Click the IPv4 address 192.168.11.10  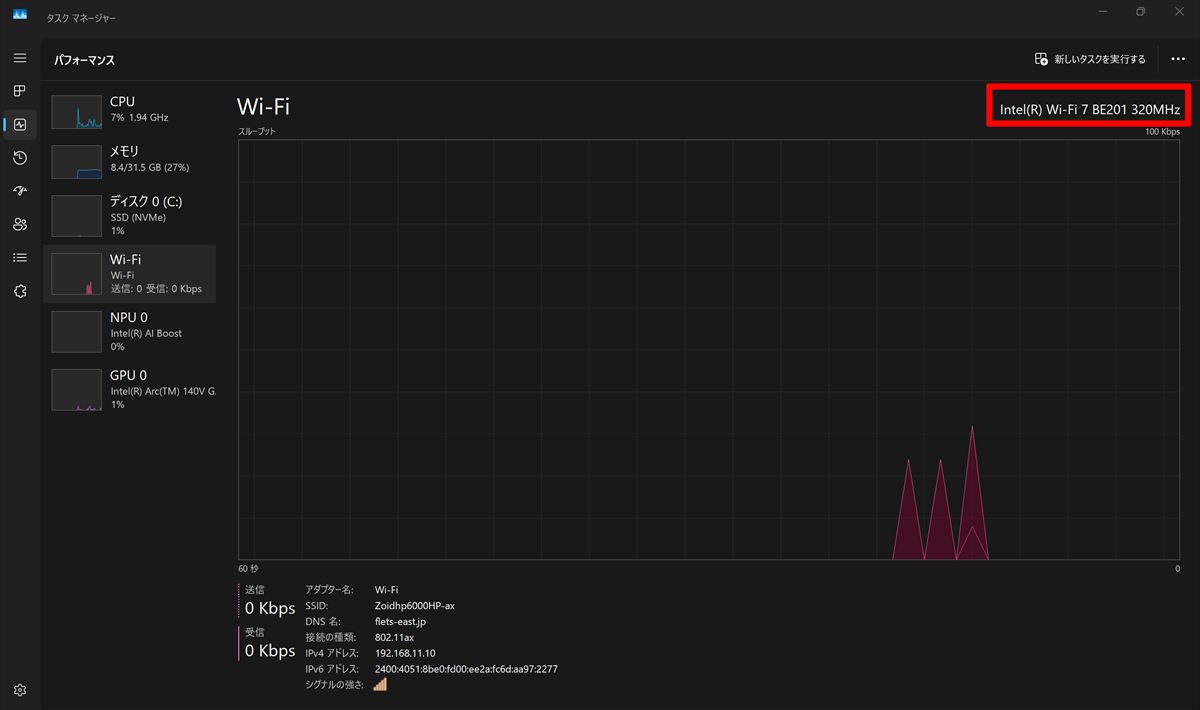click(405, 653)
